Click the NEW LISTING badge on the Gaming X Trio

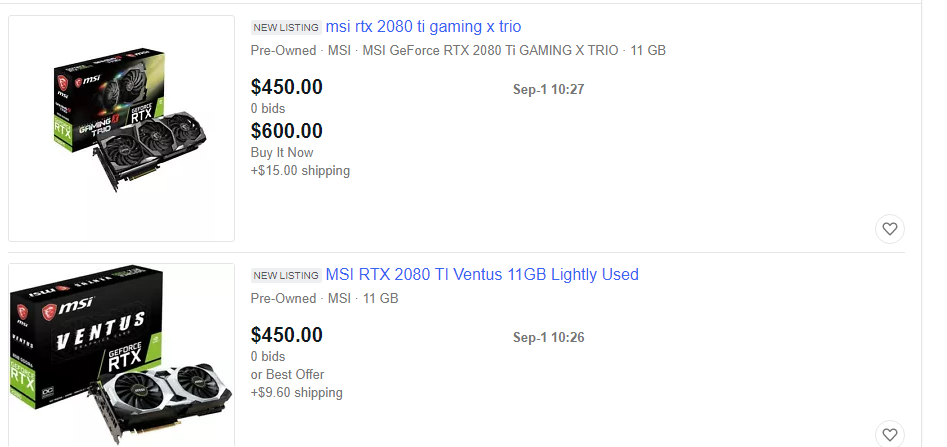point(286,27)
